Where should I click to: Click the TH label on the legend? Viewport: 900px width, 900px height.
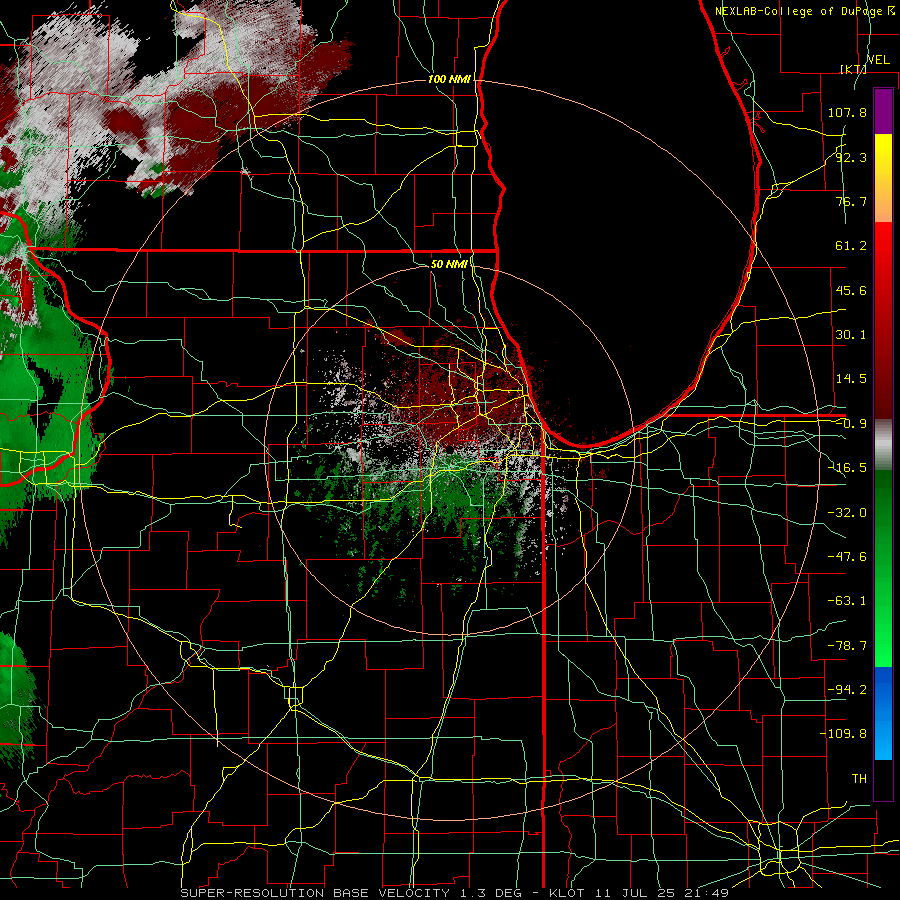859,779
